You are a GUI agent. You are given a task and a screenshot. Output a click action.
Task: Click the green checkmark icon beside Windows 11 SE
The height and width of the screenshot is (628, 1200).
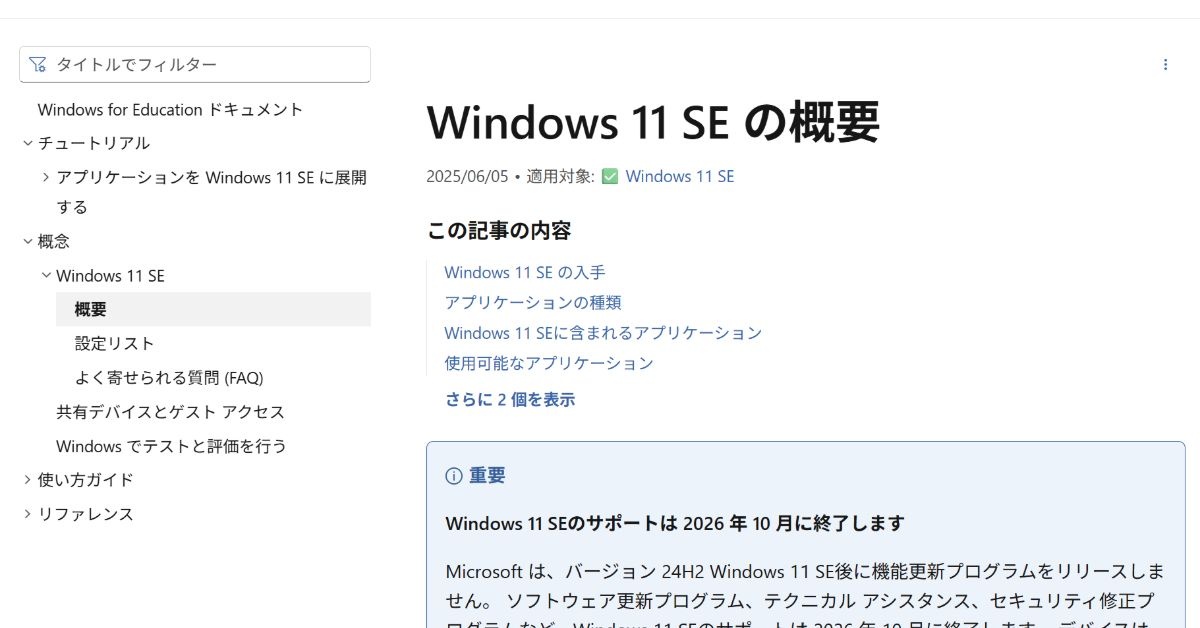click(610, 177)
